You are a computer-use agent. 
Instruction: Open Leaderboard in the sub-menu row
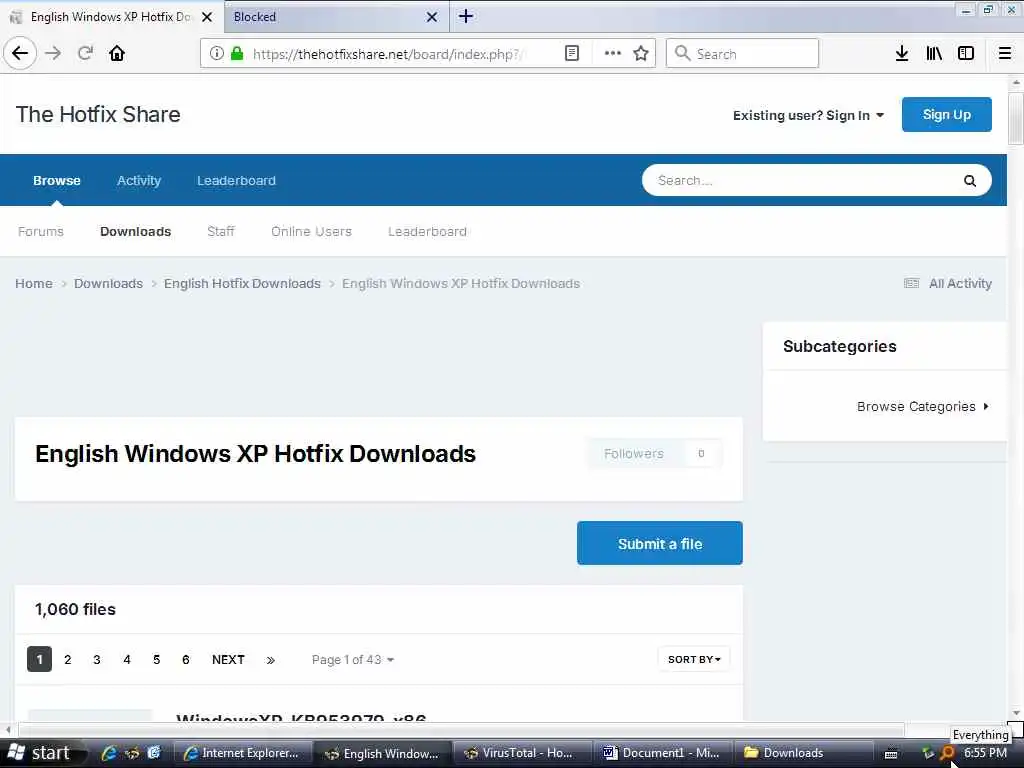coord(427,231)
